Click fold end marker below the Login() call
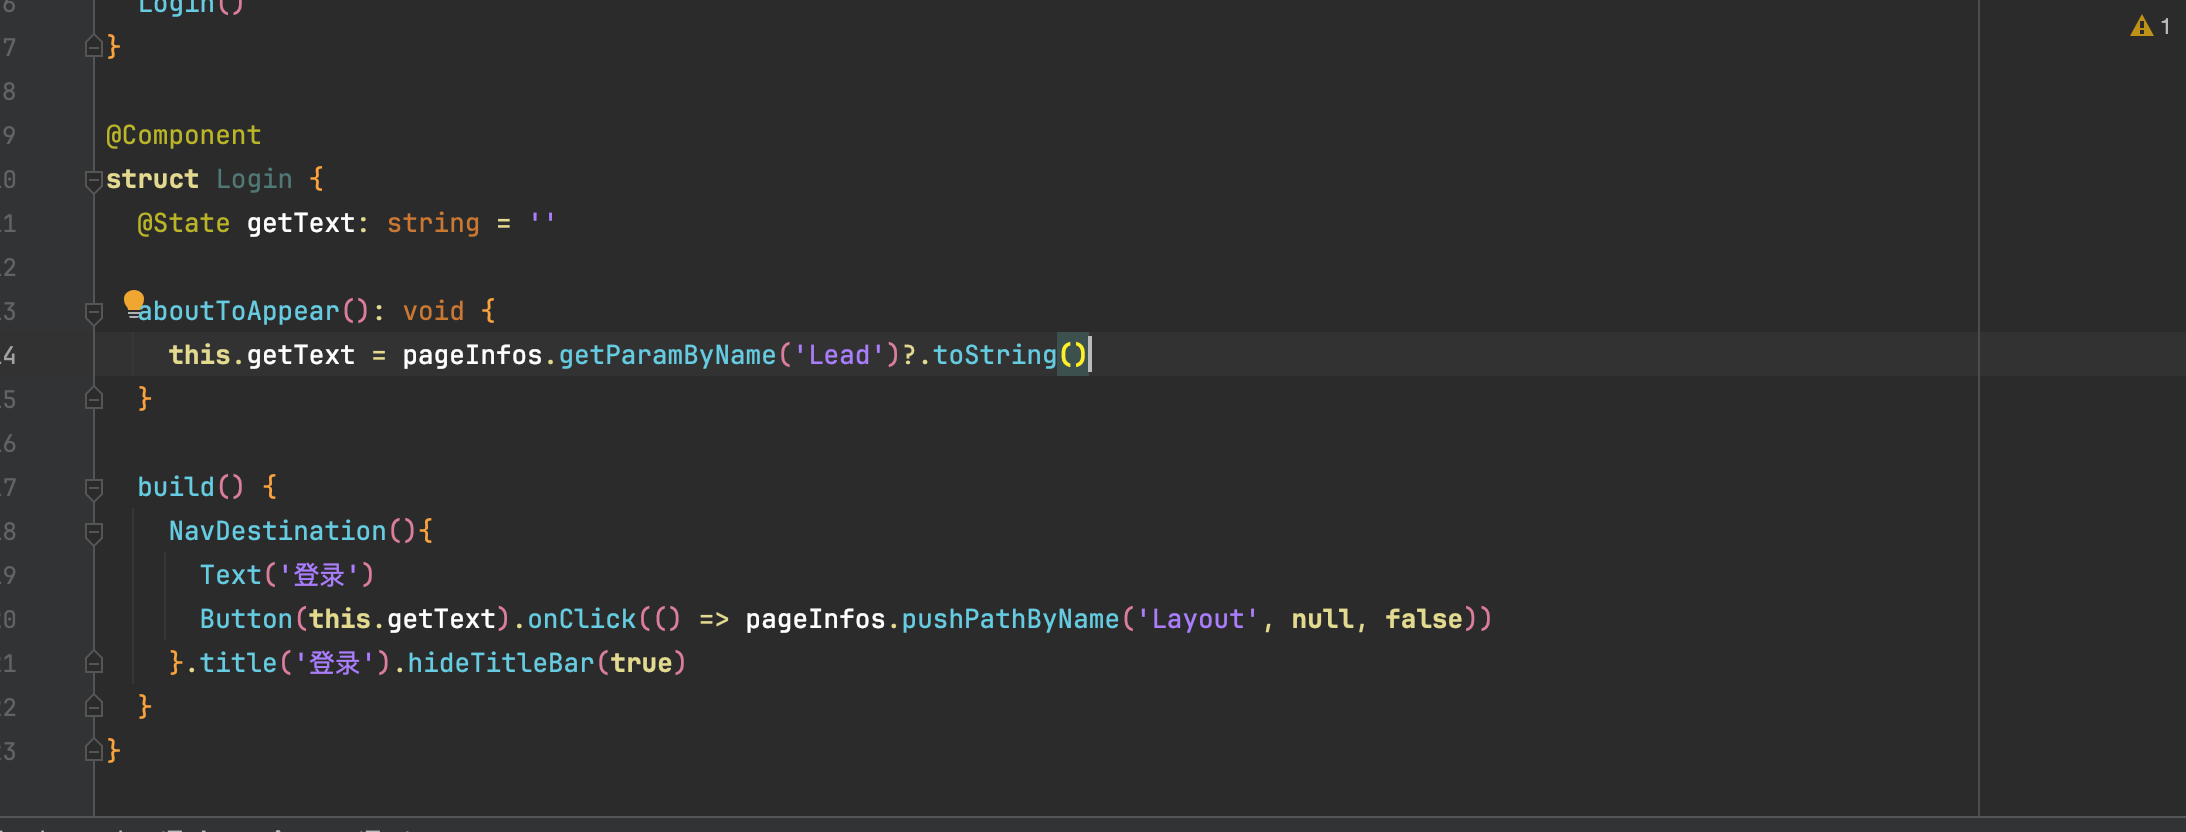The height and width of the screenshot is (832, 2186). pos(94,47)
